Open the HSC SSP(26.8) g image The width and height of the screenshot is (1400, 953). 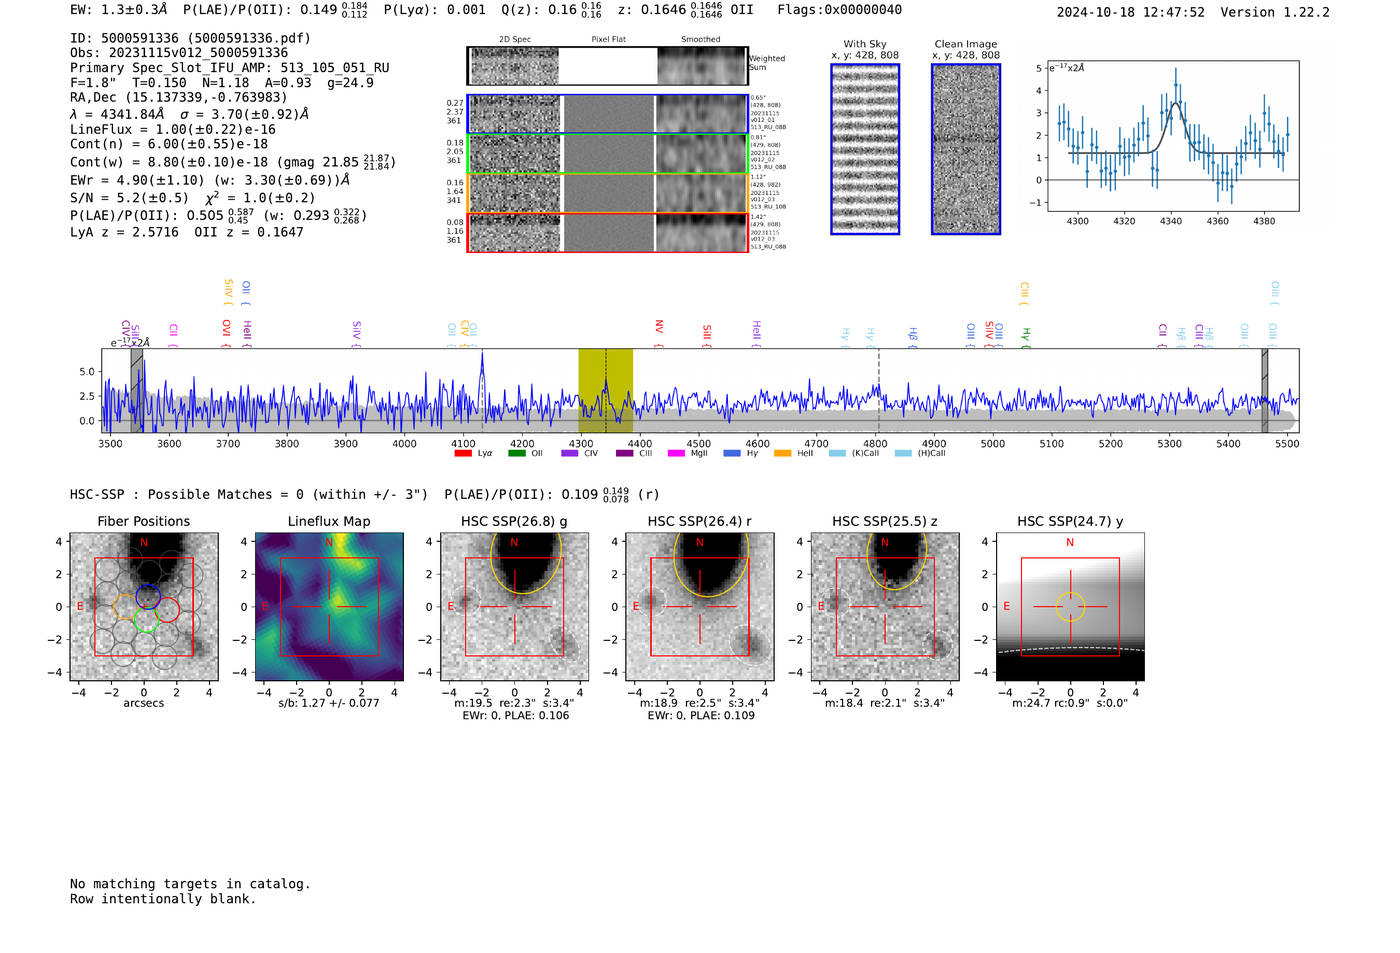coord(514,606)
